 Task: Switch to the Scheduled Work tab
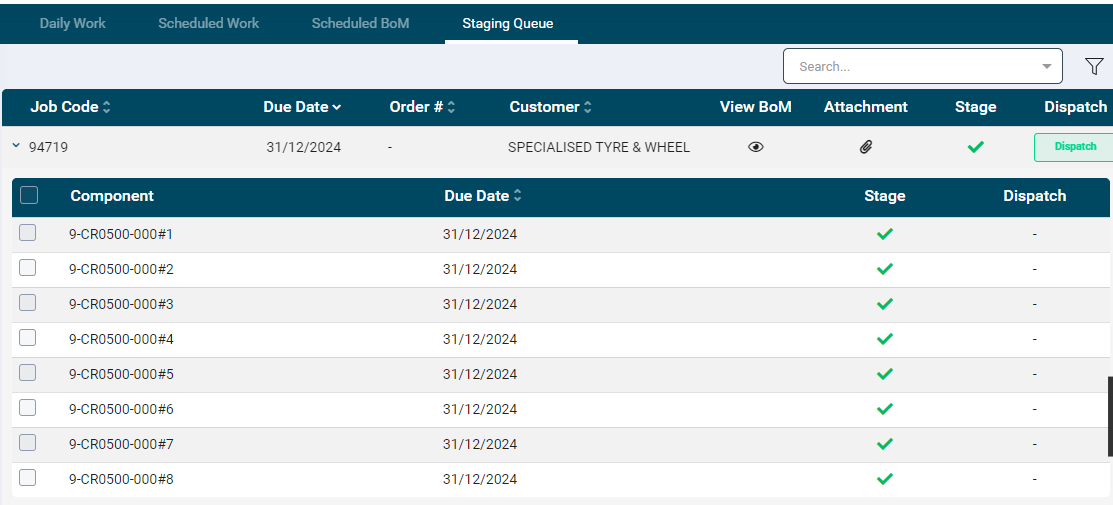click(x=208, y=23)
